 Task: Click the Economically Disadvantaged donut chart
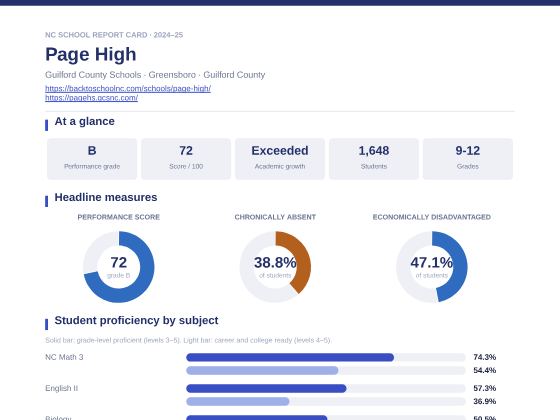[431, 267]
